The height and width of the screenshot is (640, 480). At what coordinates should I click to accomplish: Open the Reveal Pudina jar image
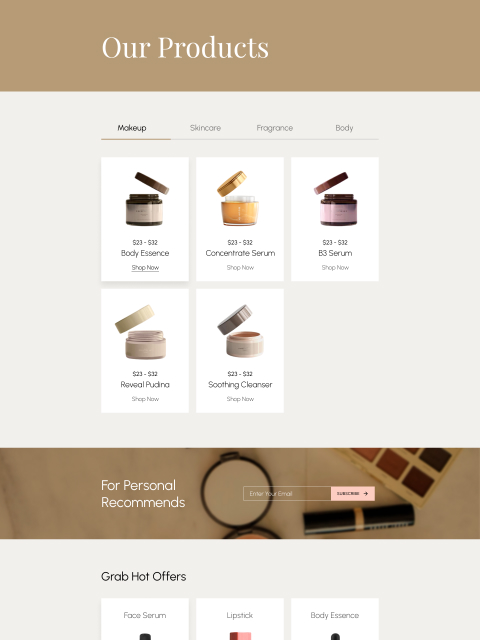click(141, 332)
